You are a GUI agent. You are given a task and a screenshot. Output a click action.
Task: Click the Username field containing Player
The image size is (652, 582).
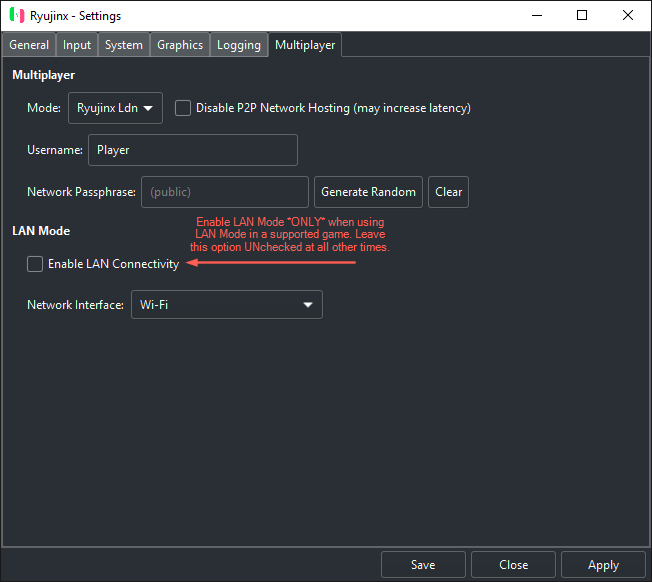pyautogui.click(x=193, y=150)
